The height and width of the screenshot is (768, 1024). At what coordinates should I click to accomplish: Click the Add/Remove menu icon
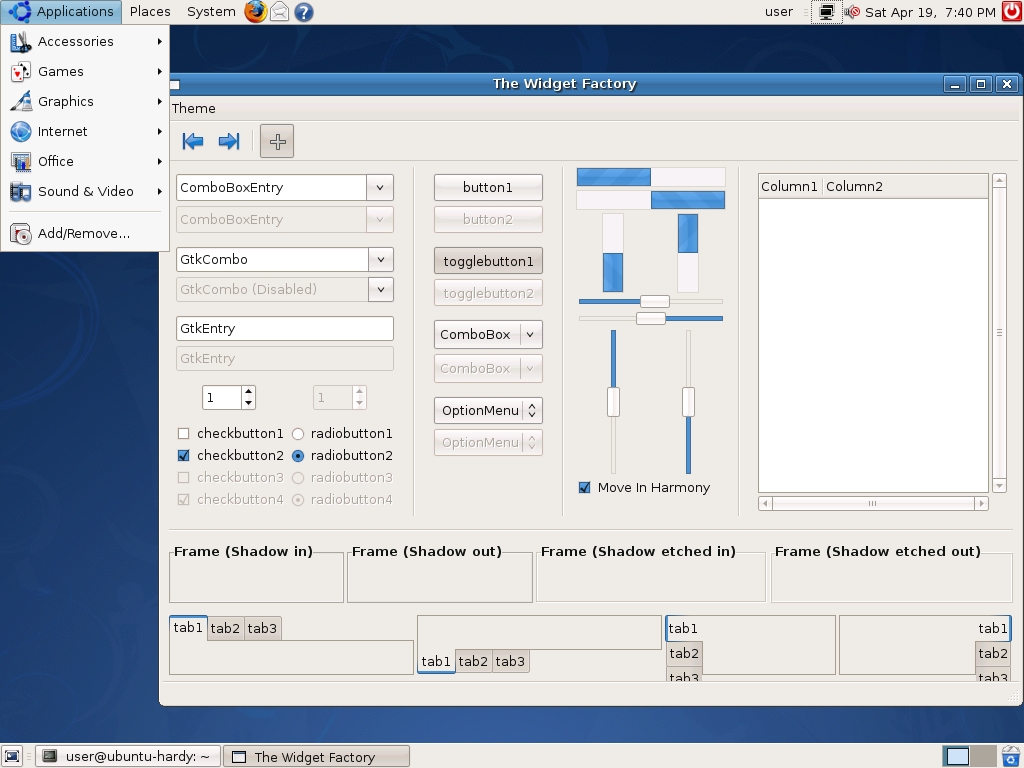21,234
